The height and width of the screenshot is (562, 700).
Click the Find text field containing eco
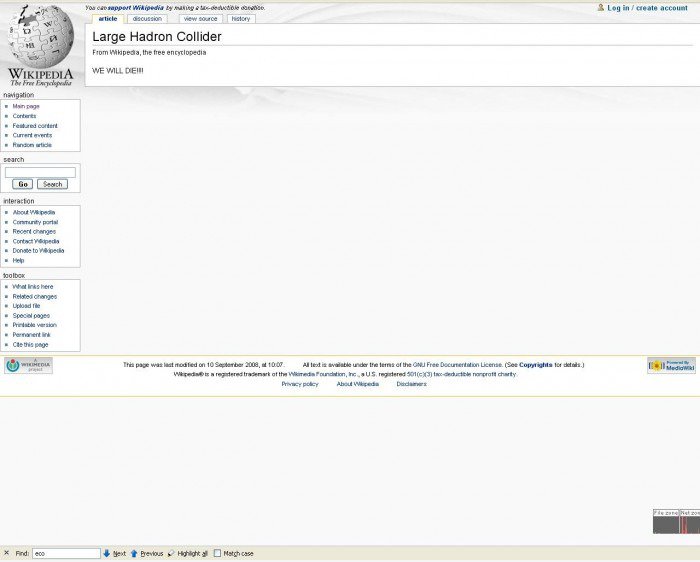coord(66,554)
